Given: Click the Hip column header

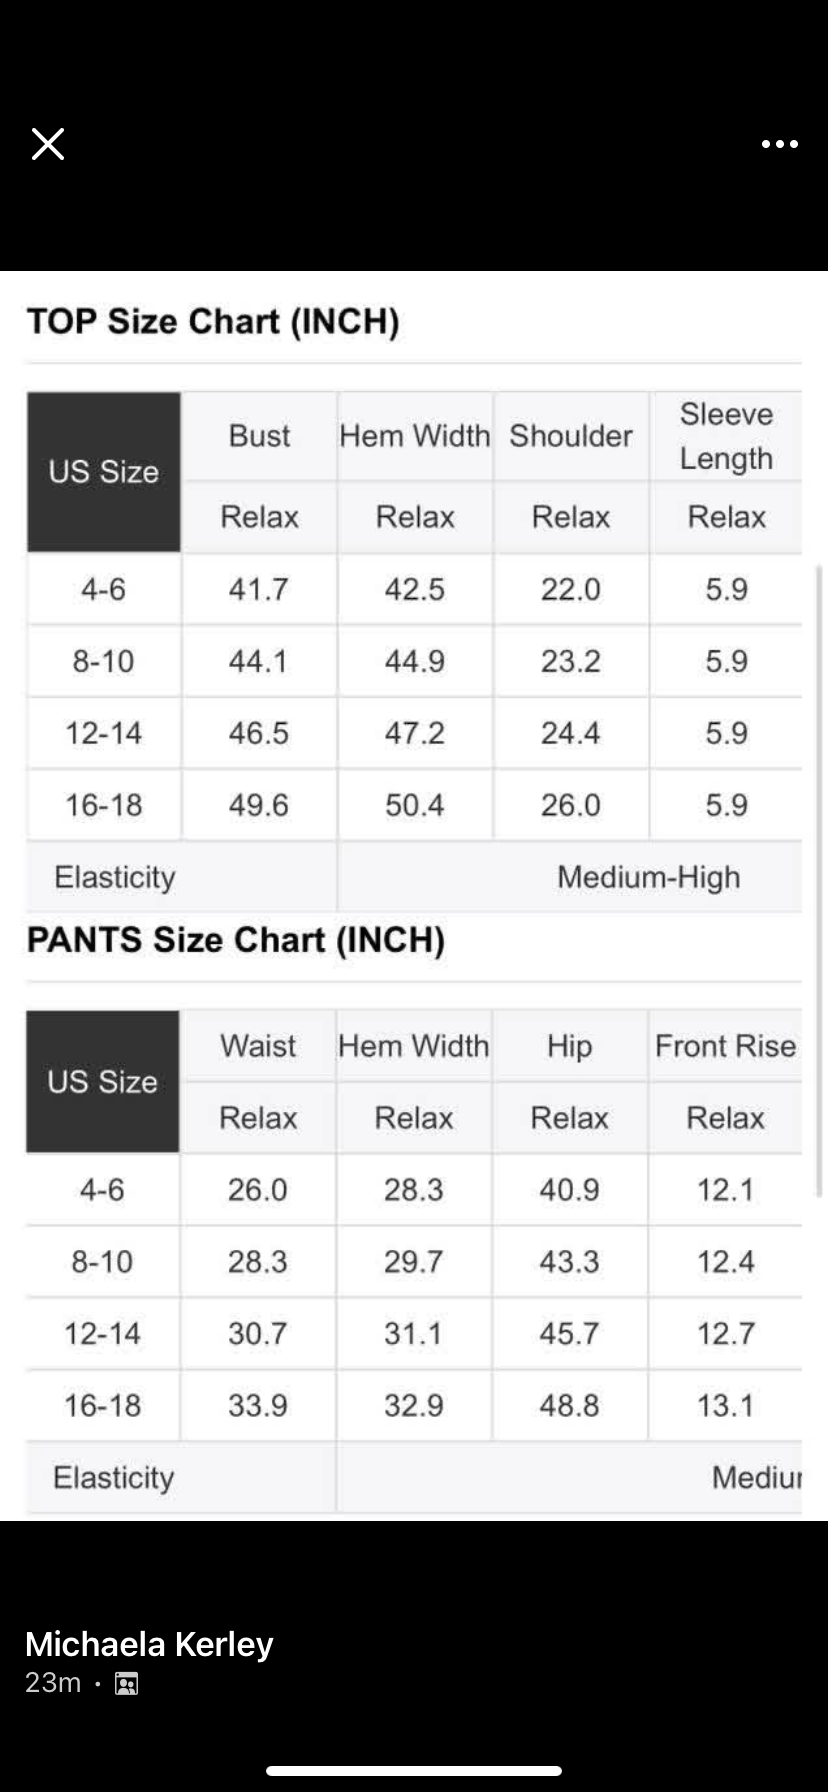Looking at the screenshot, I should (x=569, y=1046).
